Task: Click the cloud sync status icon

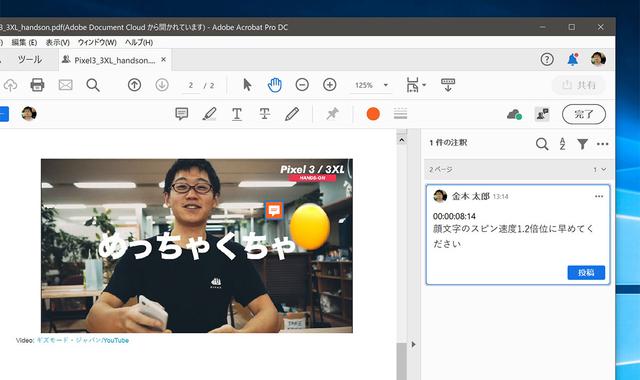Action: click(x=514, y=114)
